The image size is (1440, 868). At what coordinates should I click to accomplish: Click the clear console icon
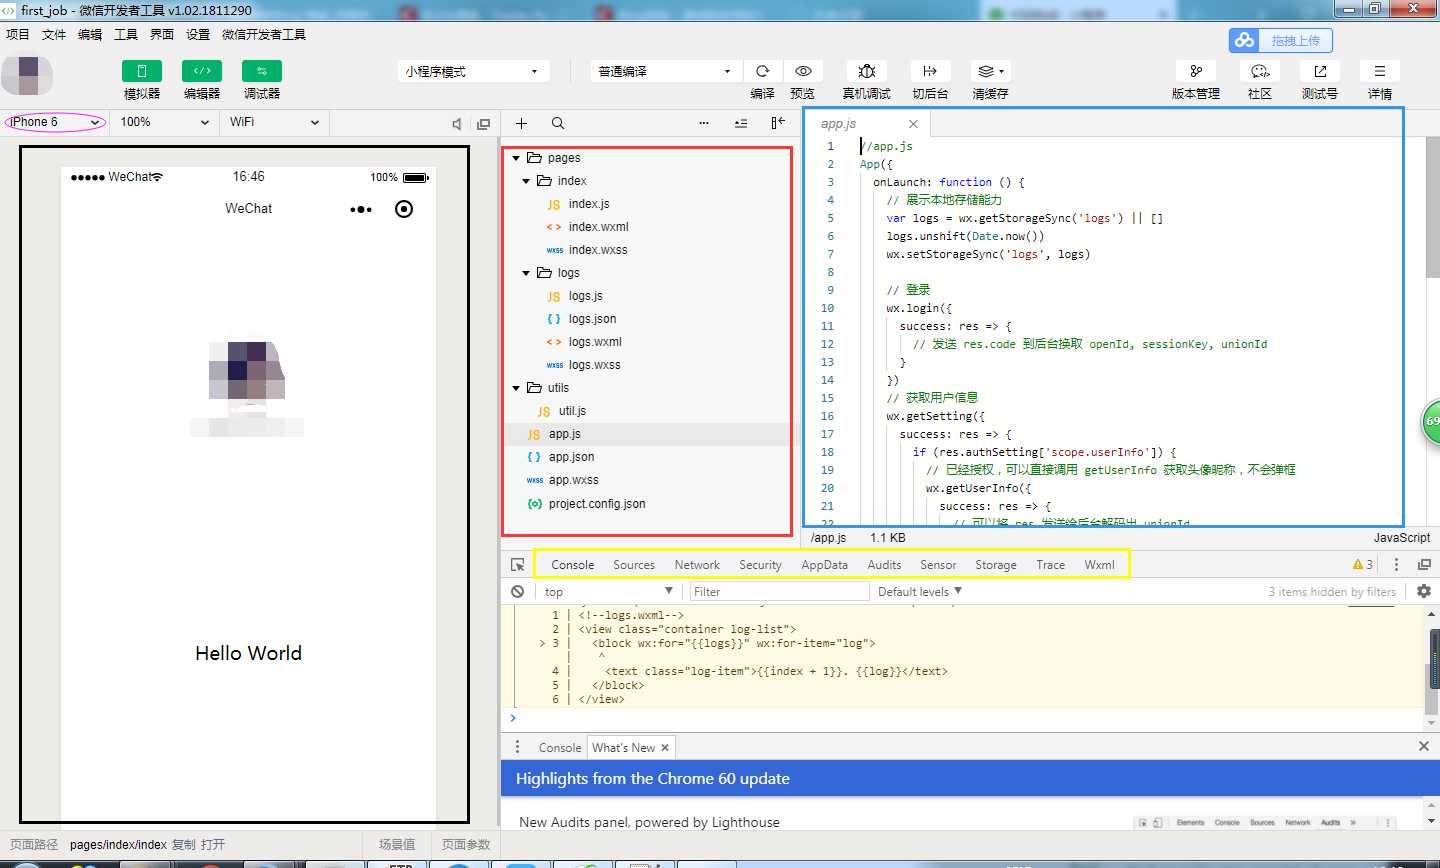pyautogui.click(x=517, y=592)
